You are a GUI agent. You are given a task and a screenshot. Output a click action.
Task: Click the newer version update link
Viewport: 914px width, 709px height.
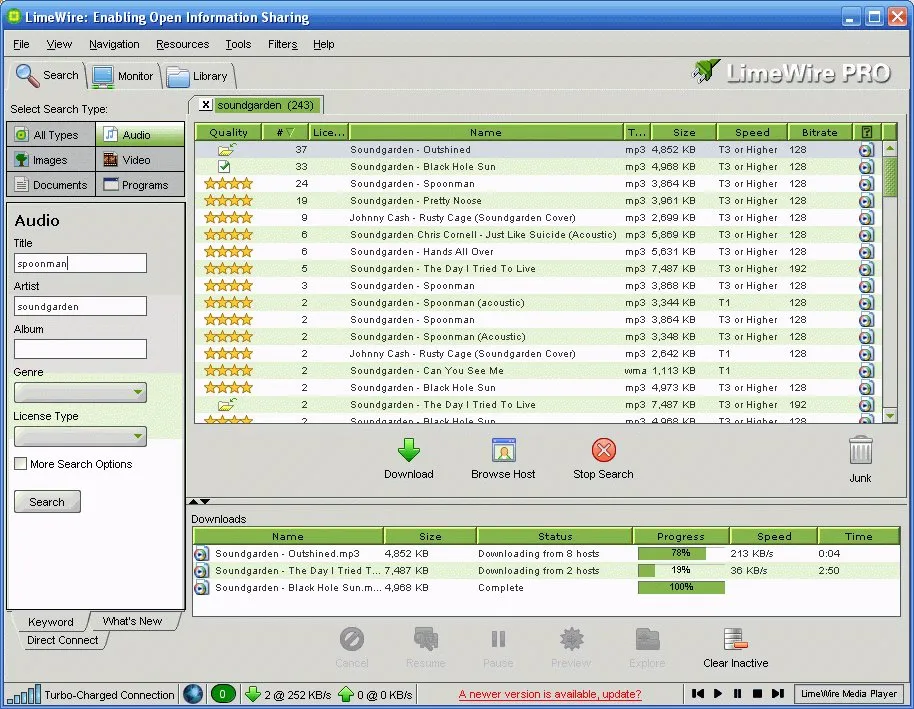point(548,694)
